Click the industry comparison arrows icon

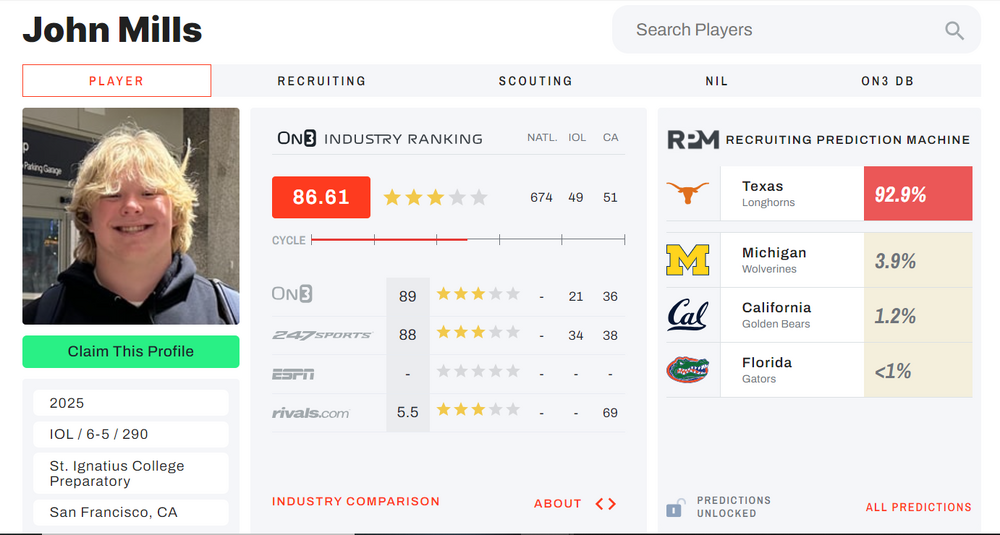(606, 503)
